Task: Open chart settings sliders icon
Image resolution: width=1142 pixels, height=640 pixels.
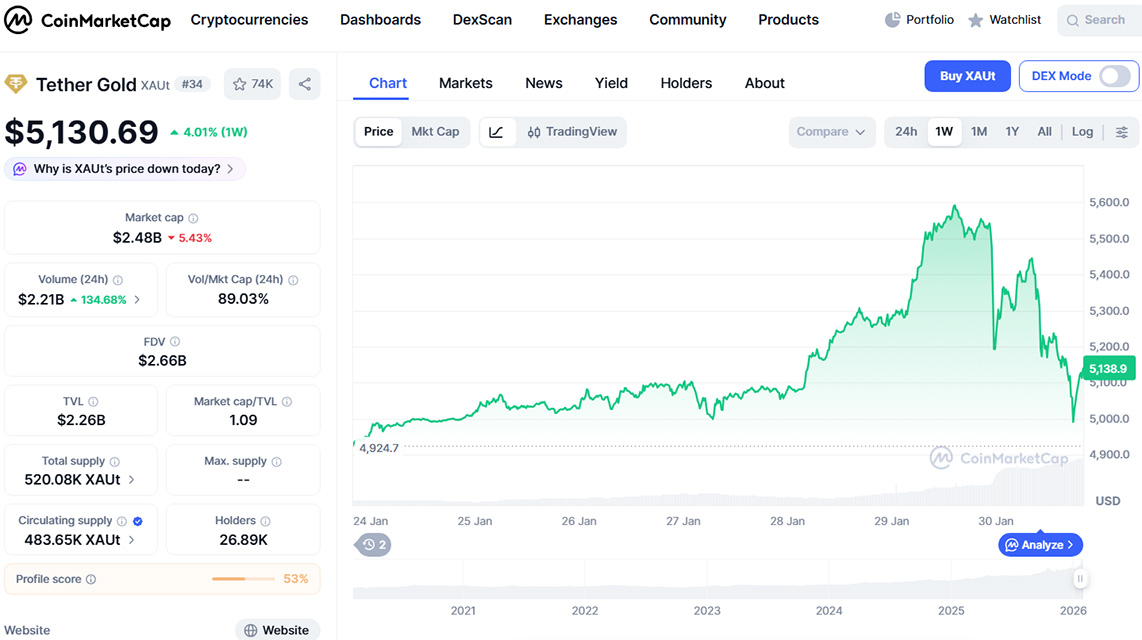Action: pyautogui.click(x=1122, y=132)
